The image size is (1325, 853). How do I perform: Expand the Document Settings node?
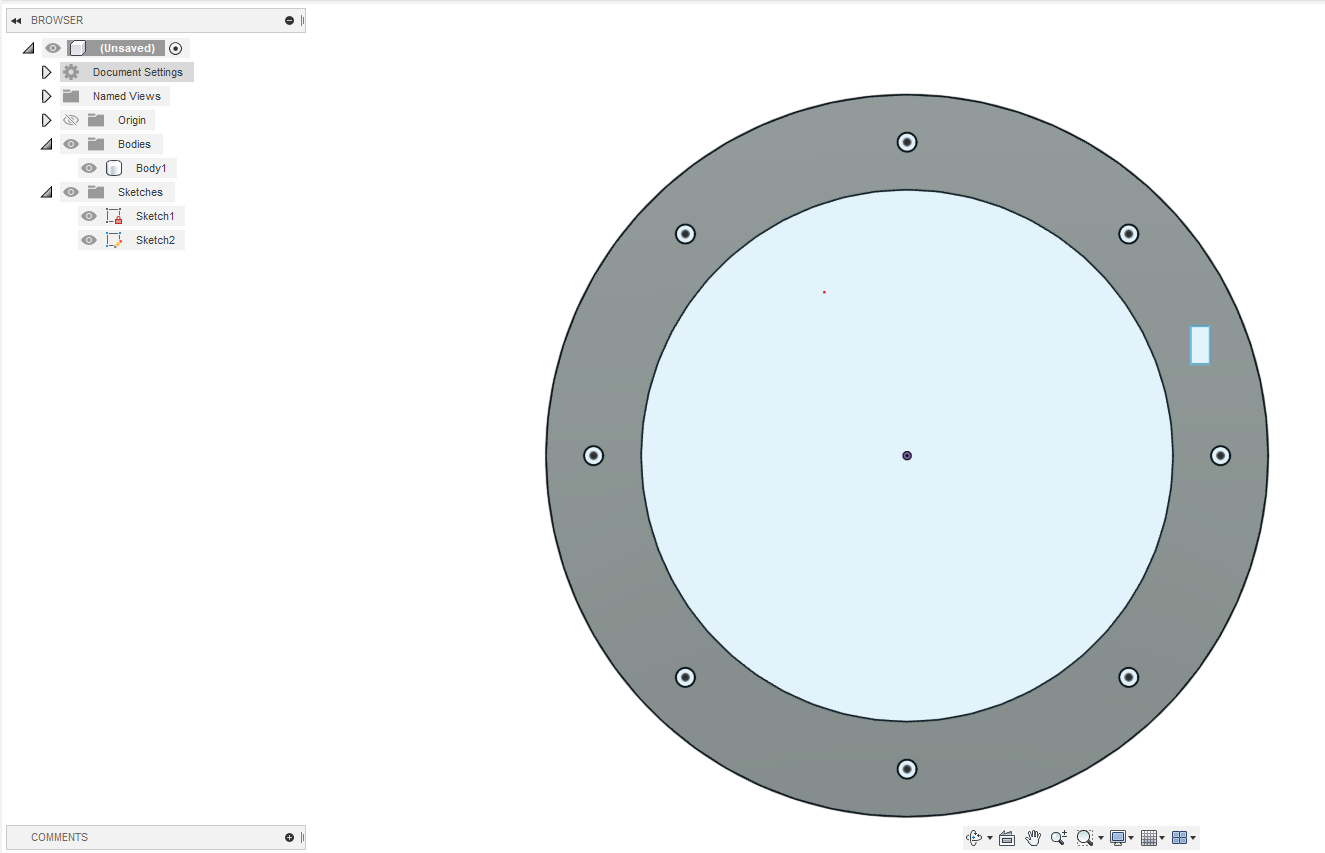coord(46,72)
